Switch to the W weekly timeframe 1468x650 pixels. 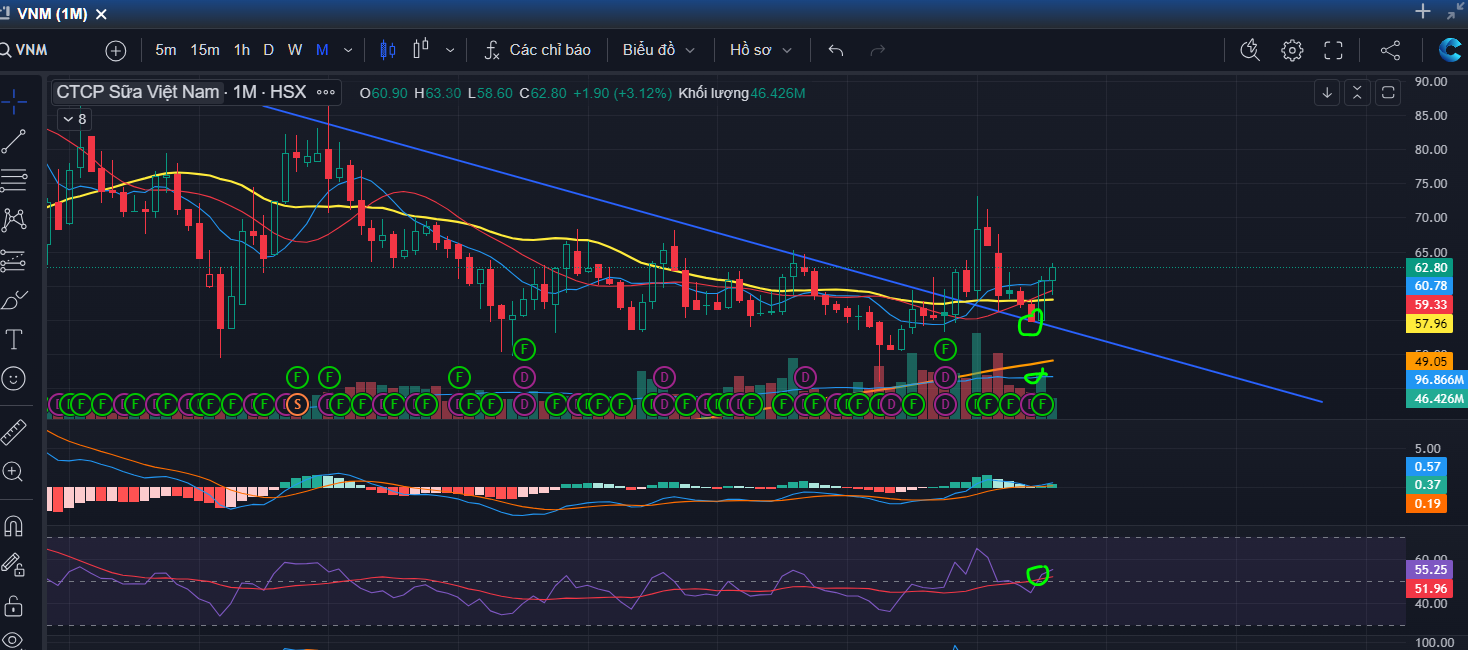[x=295, y=50]
